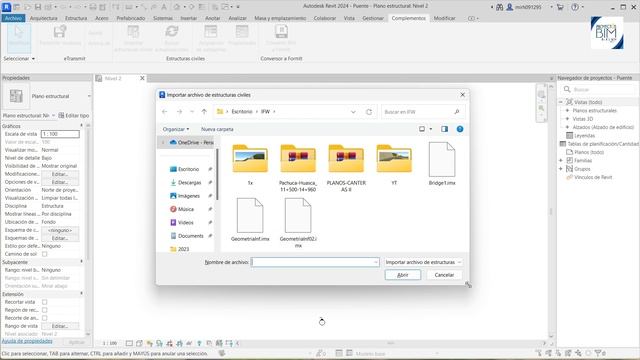Screen dimensions: 640x360
Task: Click the Conversor a FormIt ribbon icon
Action: (x=281, y=32)
